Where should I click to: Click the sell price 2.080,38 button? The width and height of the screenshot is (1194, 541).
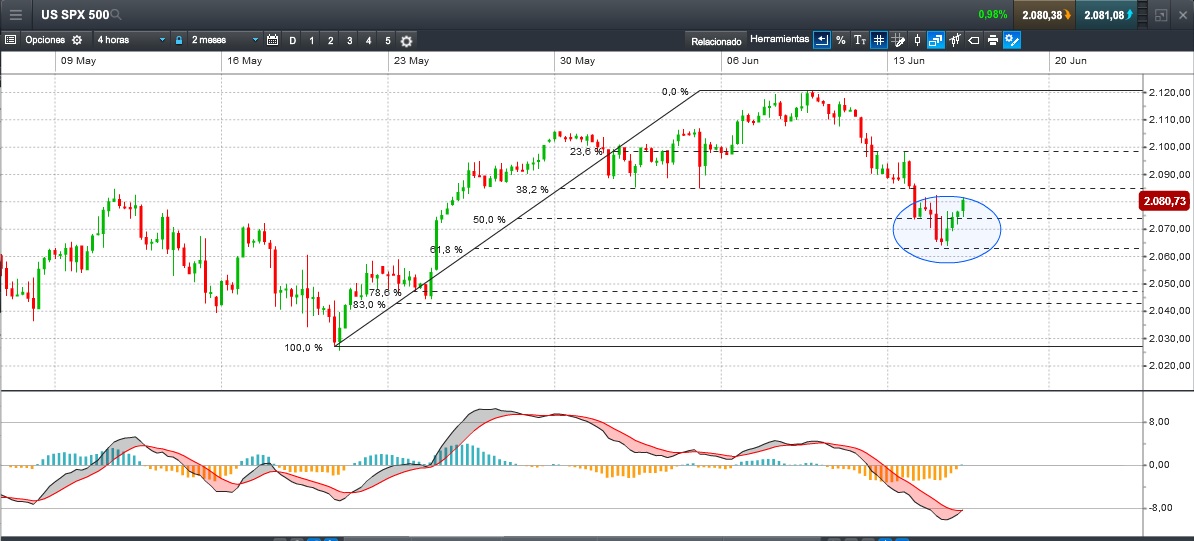[x=1046, y=15]
